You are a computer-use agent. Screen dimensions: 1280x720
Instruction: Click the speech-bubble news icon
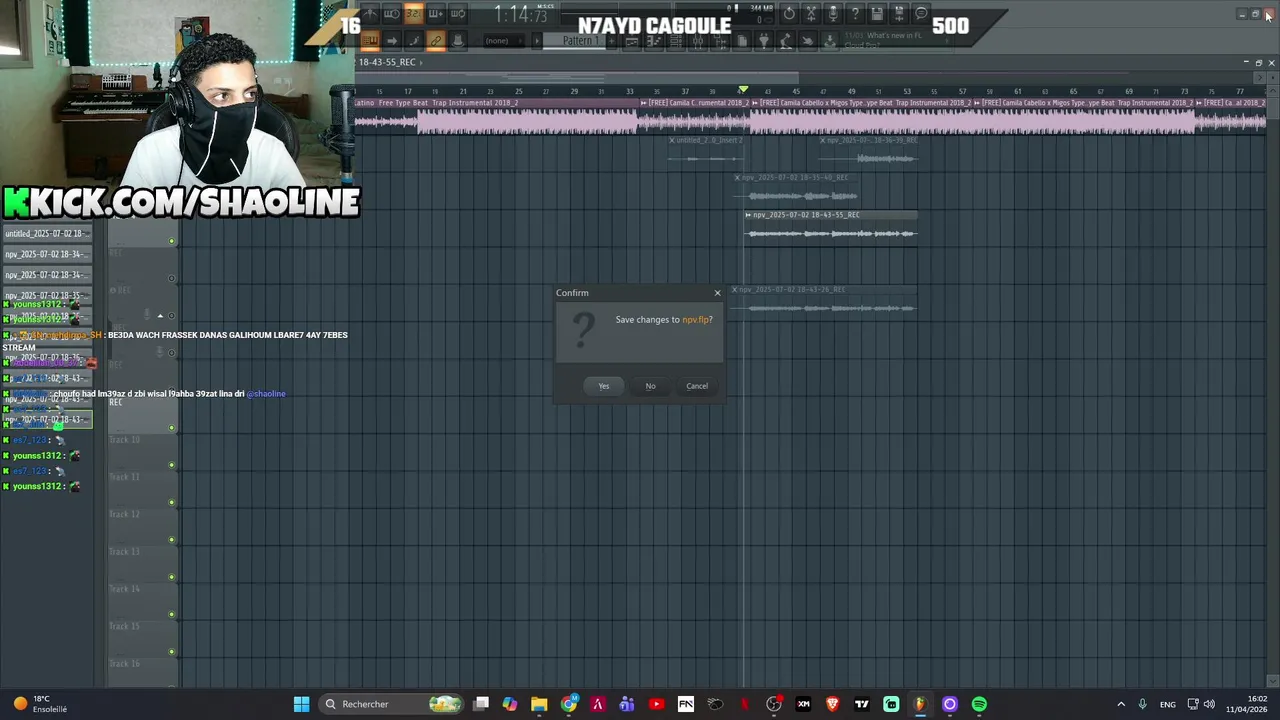click(x=921, y=13)
